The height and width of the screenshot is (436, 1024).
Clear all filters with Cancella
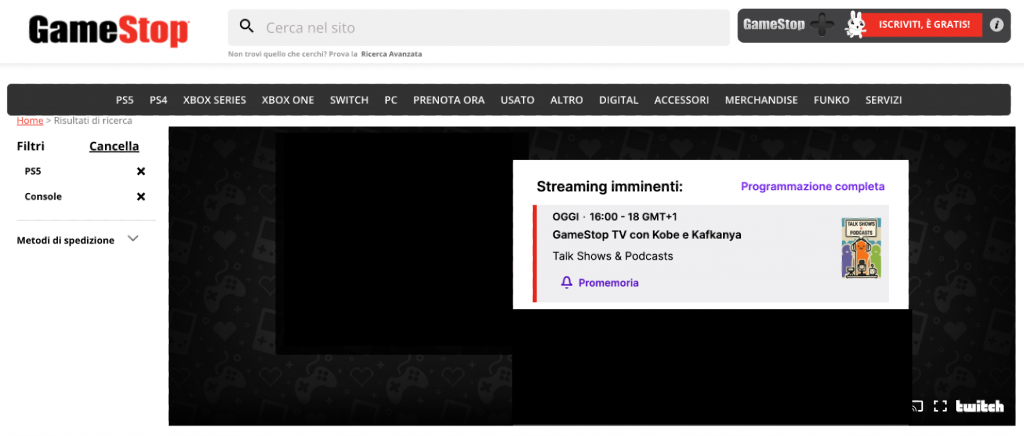click(x=114, y=146)
